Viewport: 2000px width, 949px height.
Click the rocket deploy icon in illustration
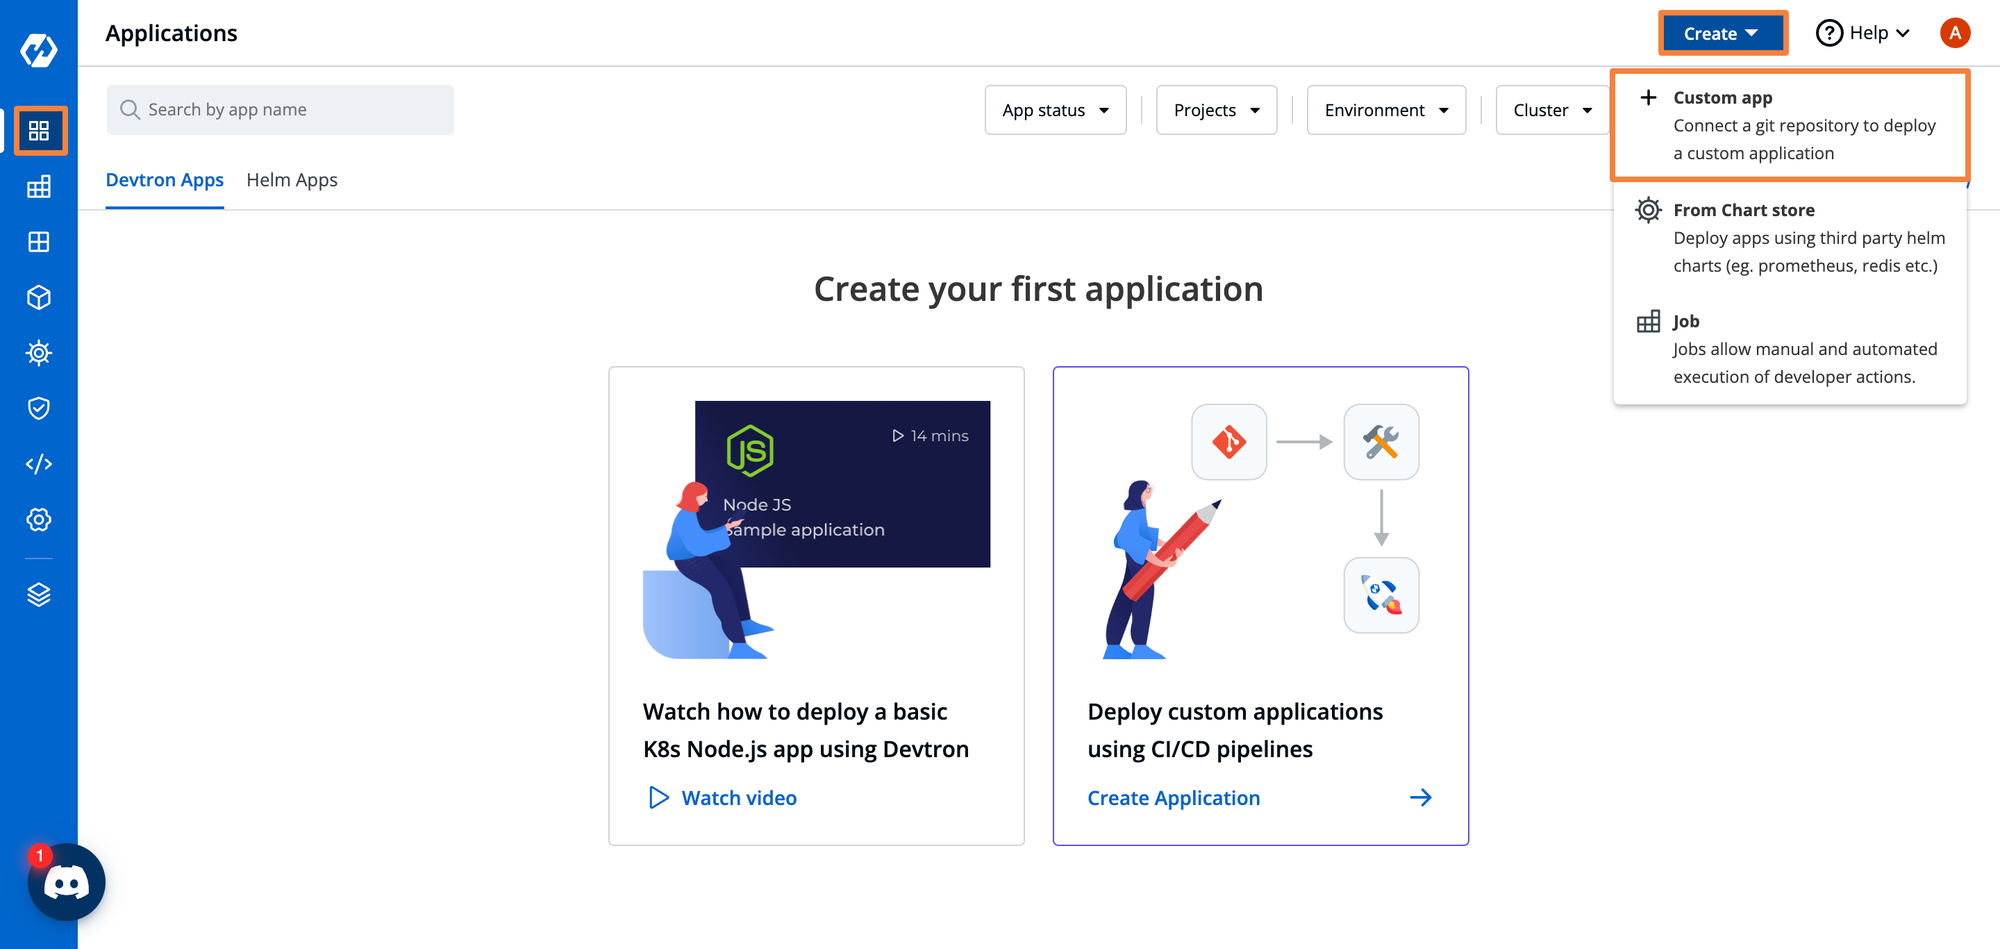click(1381, 595)
